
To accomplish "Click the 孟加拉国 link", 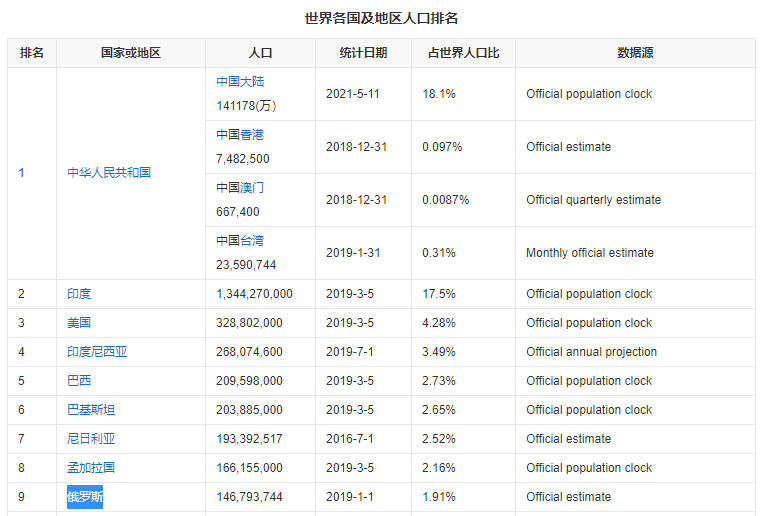I will pyautogui.click(x=91, y=468).
